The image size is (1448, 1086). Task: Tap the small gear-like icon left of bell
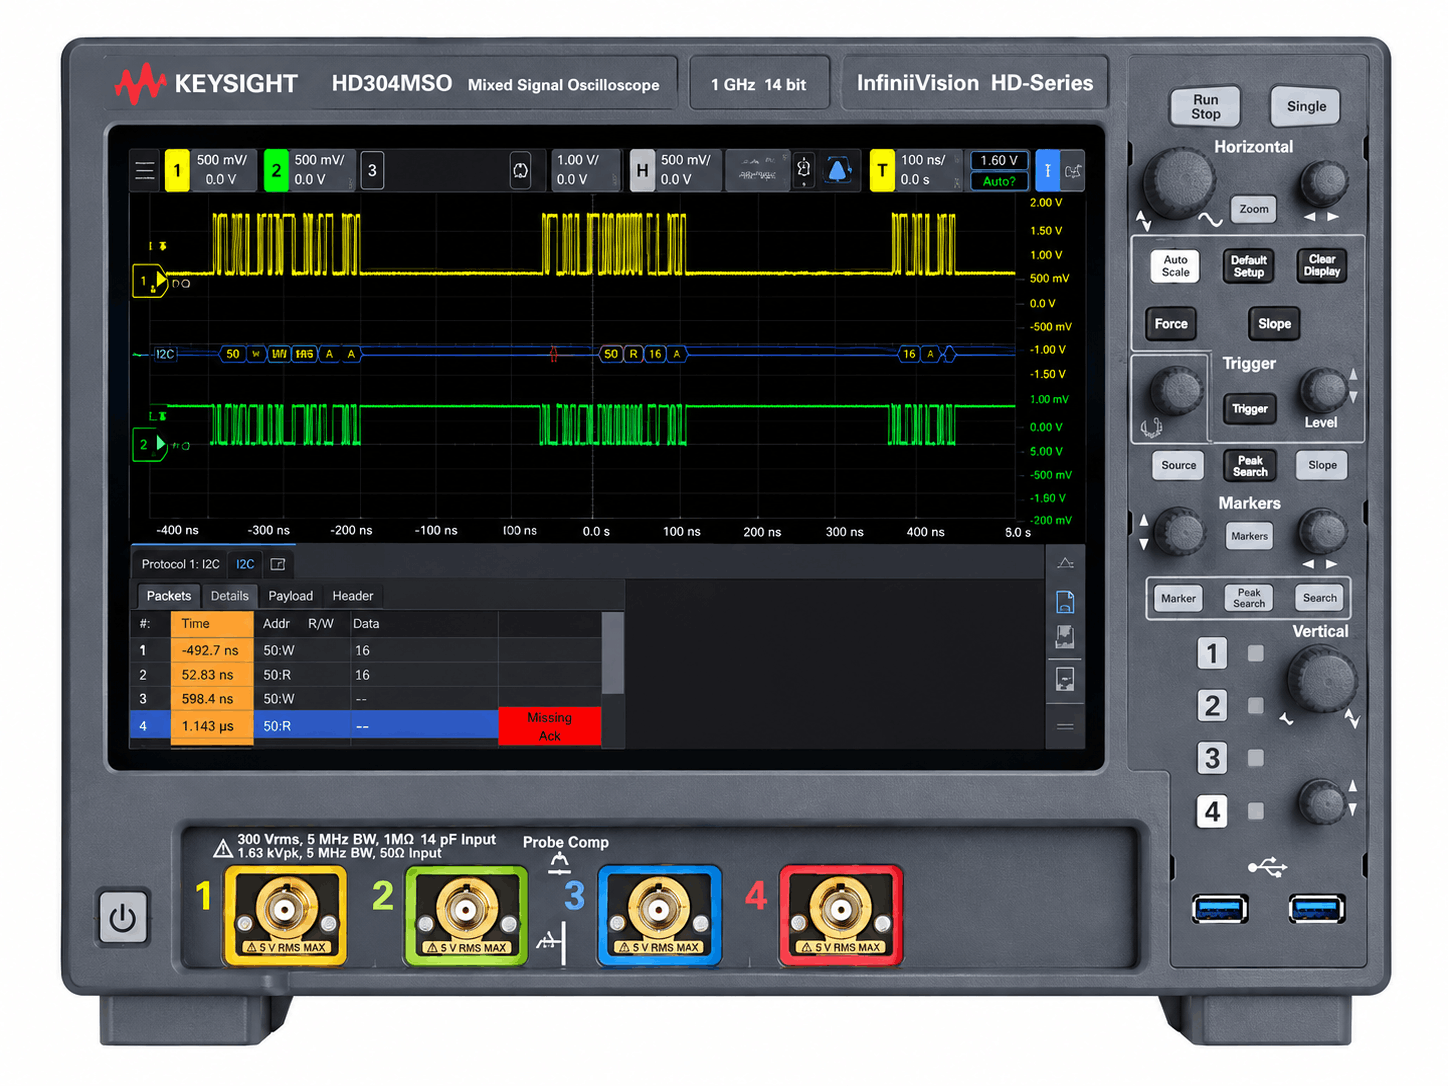click(x=804, y=170)
